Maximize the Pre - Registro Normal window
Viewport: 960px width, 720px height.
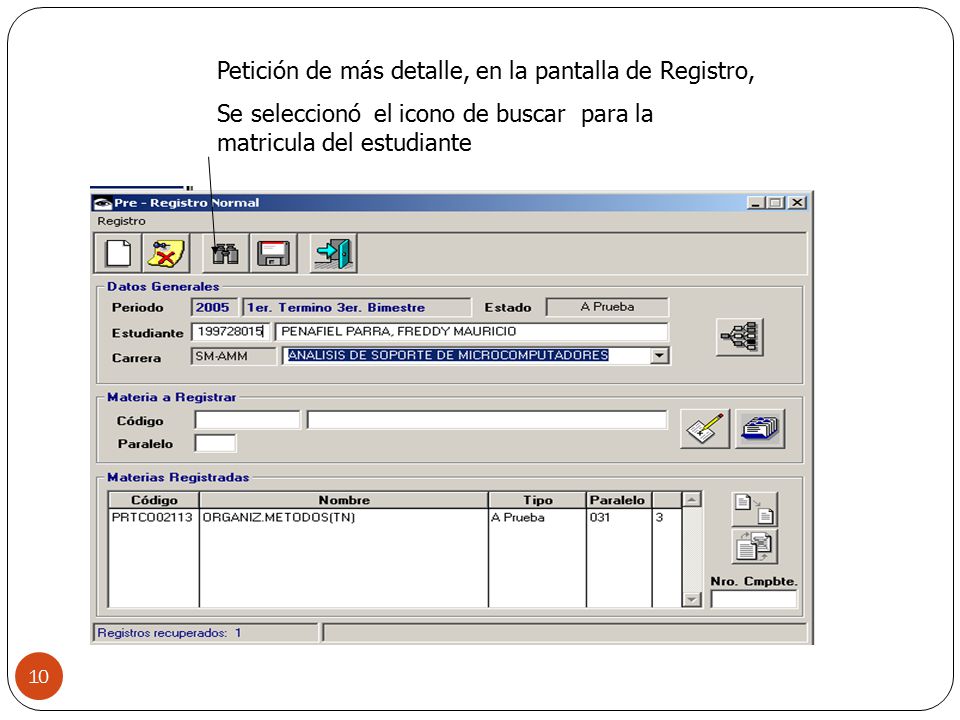(x=776, y=203)
